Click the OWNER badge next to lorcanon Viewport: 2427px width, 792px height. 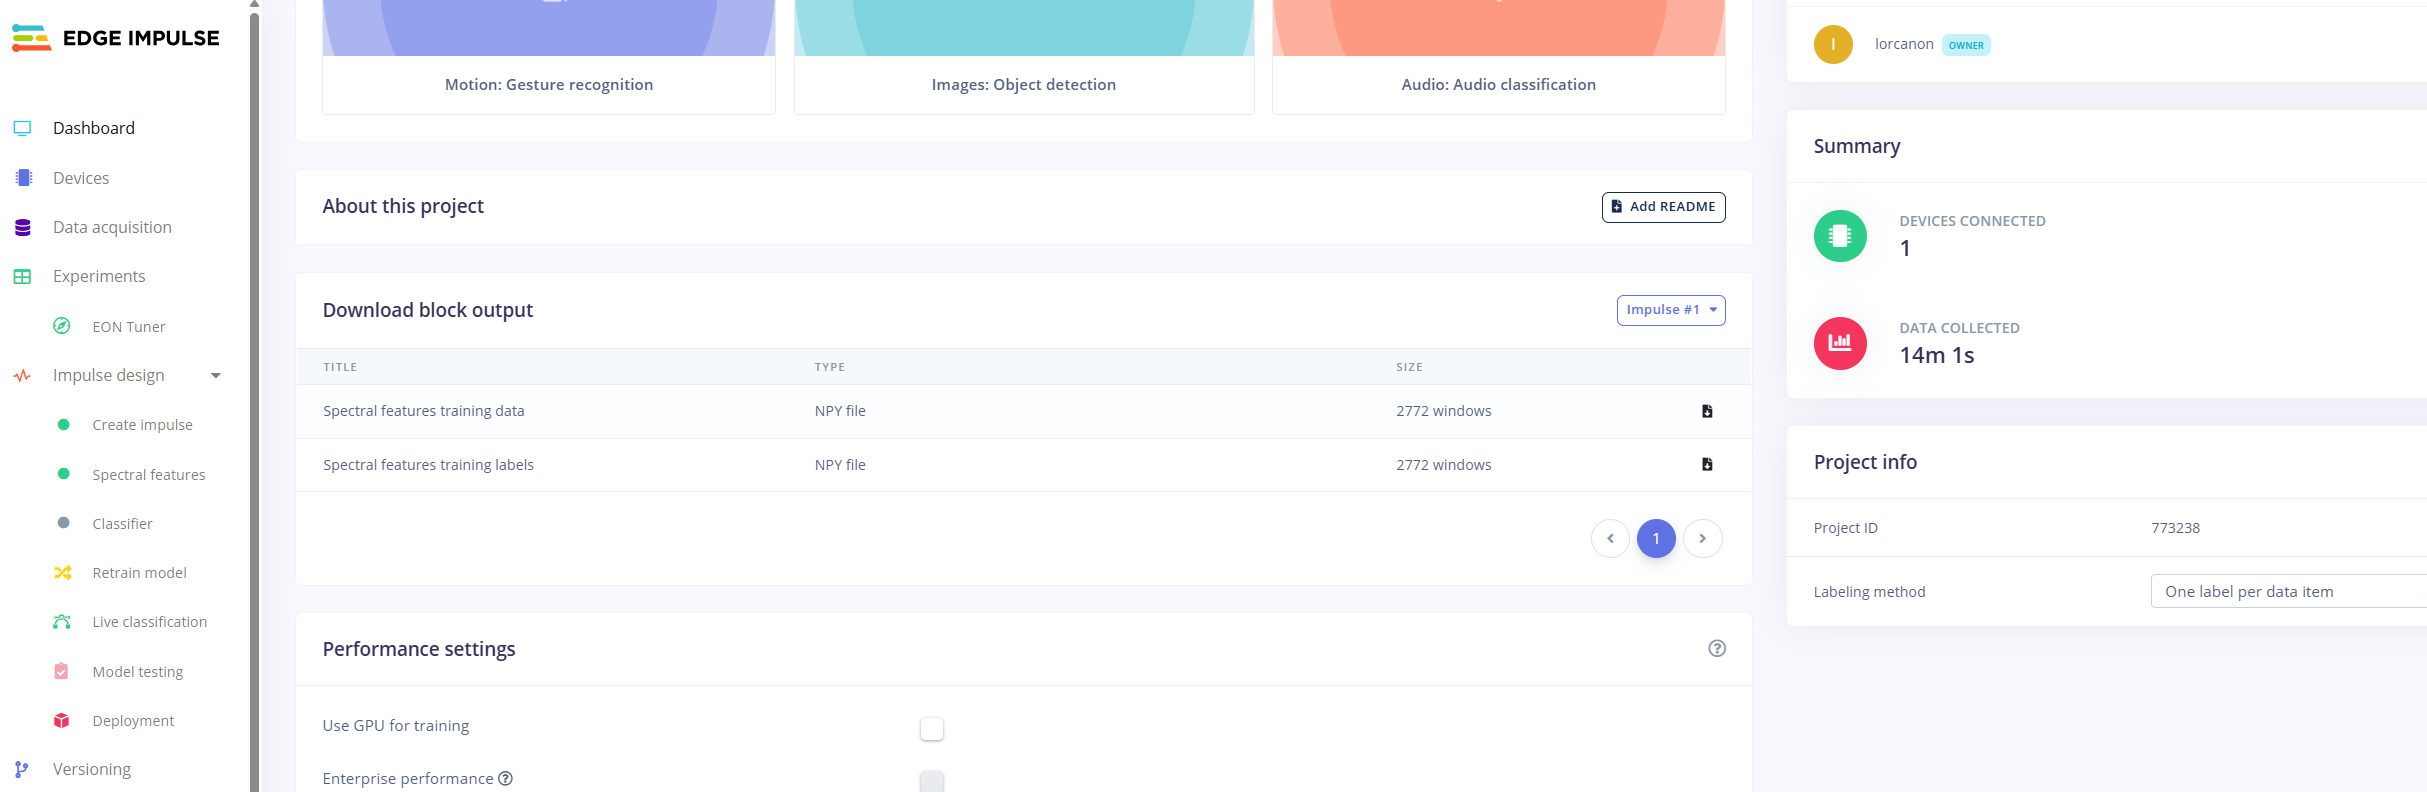[1966, 45]
